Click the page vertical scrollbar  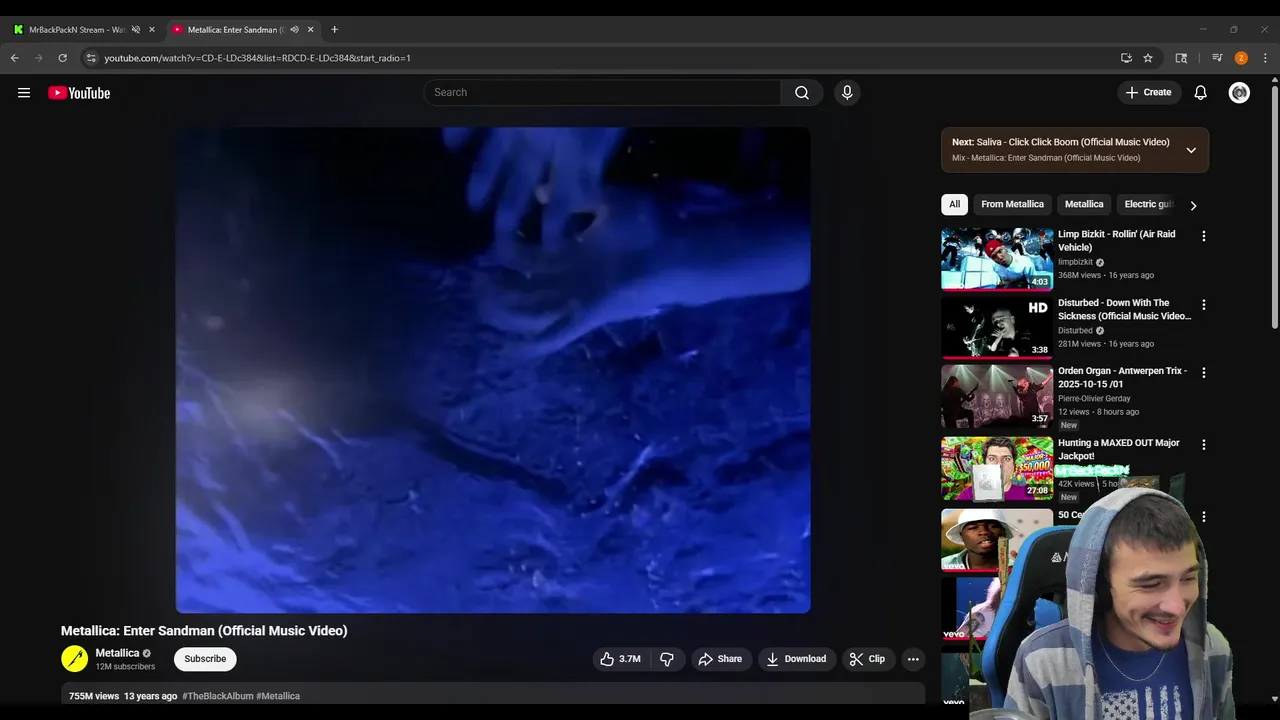click(x=1274, y=205)
